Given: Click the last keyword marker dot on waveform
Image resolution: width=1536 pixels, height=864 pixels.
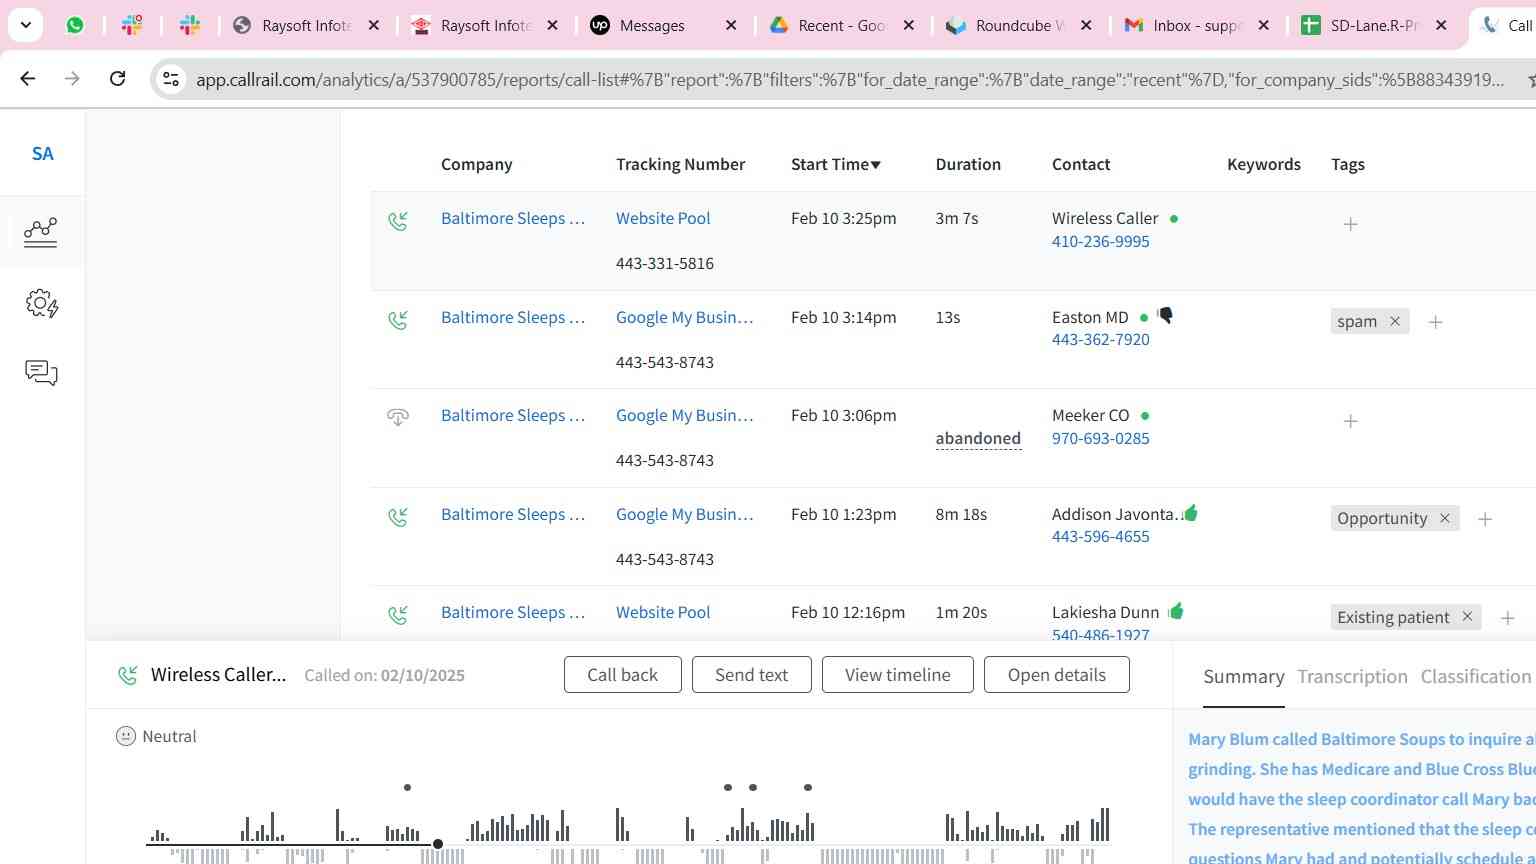Looking at the screenshot, I should pos(808,787).
